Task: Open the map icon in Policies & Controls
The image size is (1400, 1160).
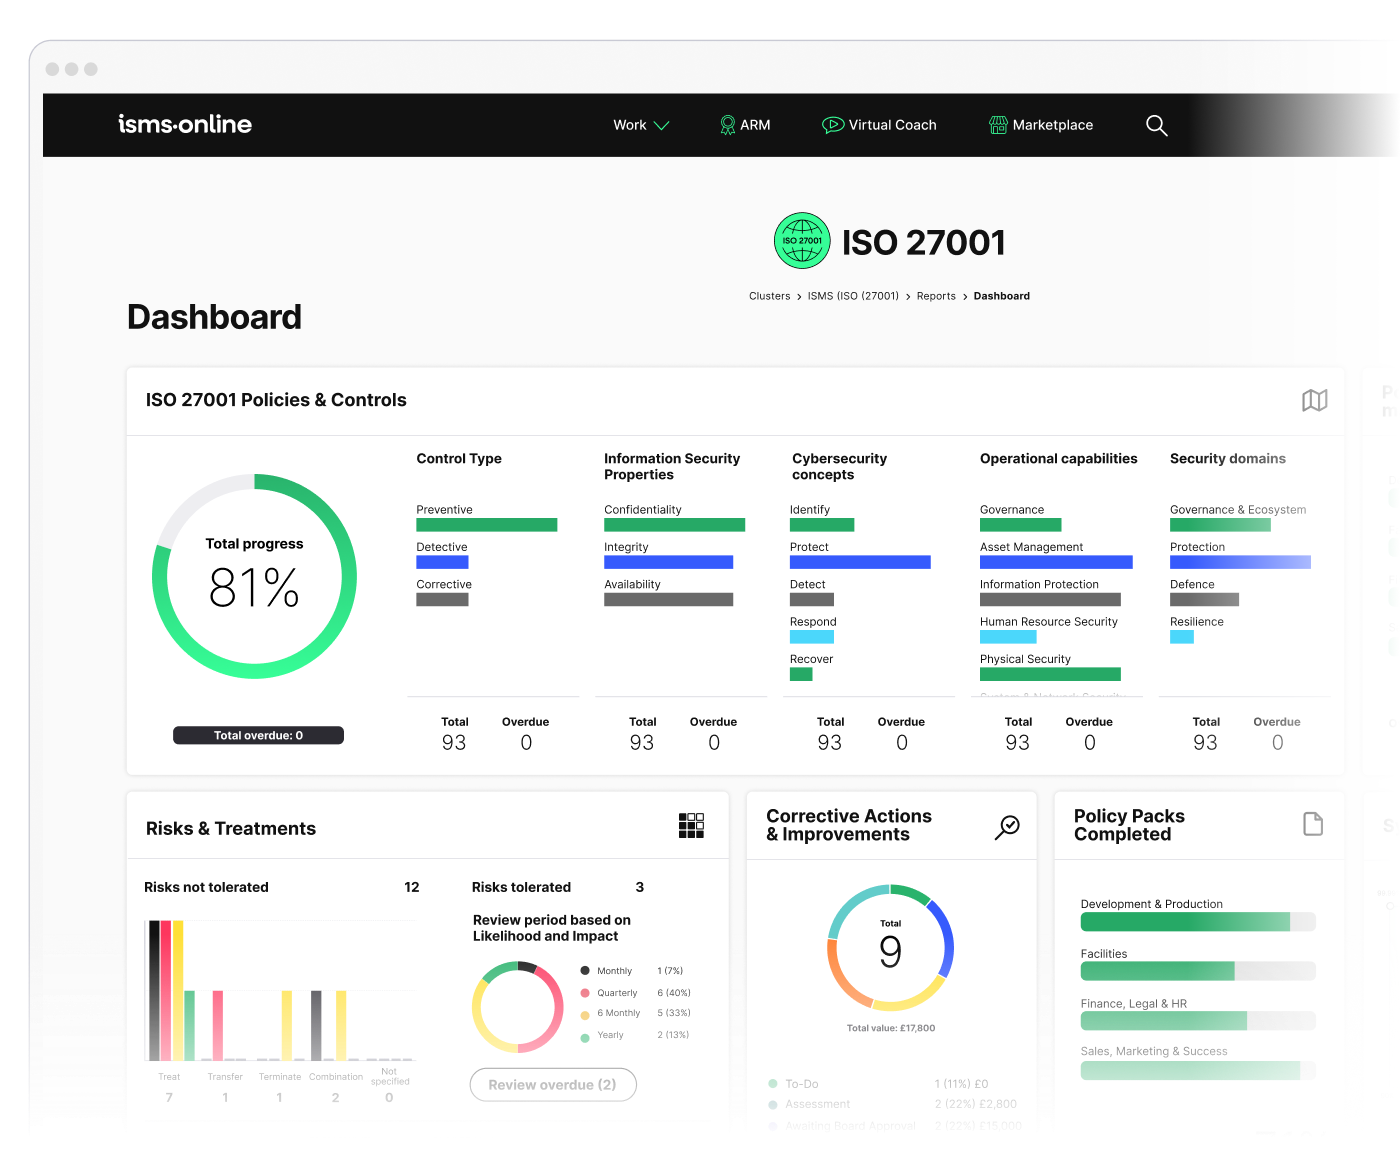Action: (x=1315, y=400)
